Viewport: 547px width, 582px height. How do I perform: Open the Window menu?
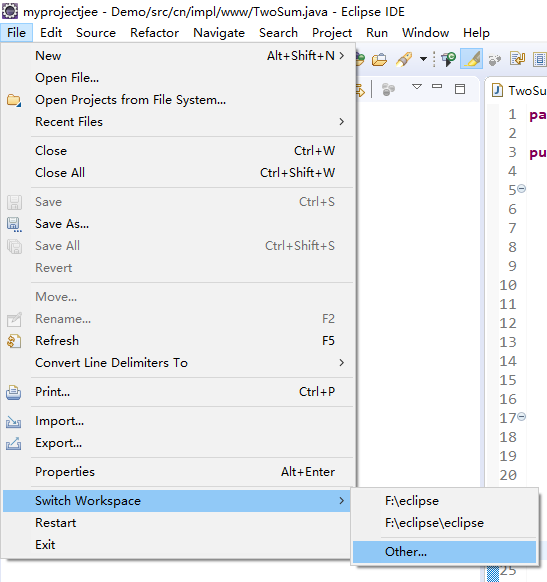[x=425, y=33]
